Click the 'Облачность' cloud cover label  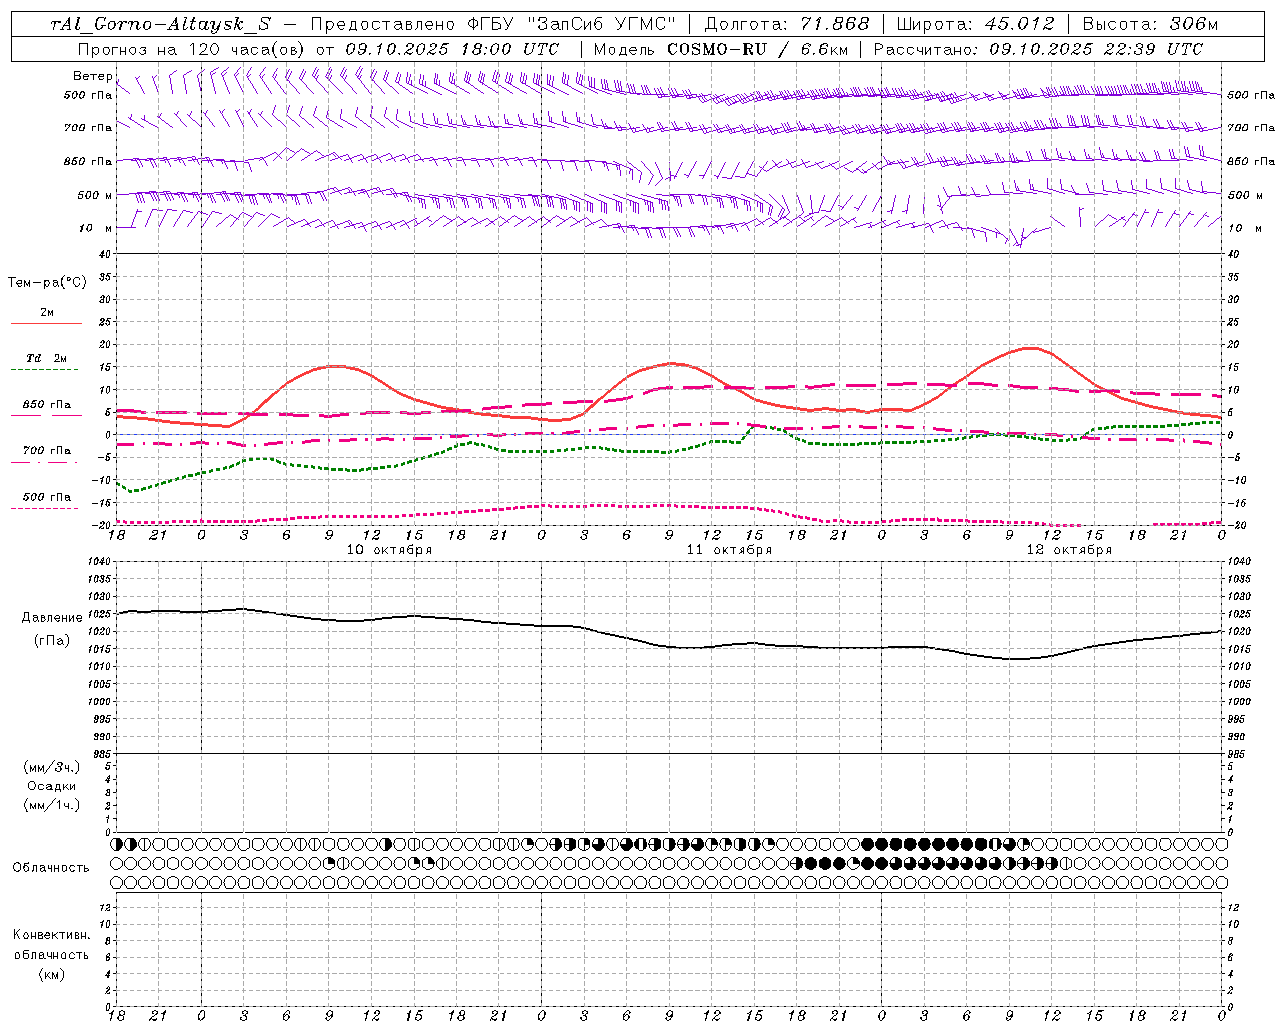(x=51, y=867)
